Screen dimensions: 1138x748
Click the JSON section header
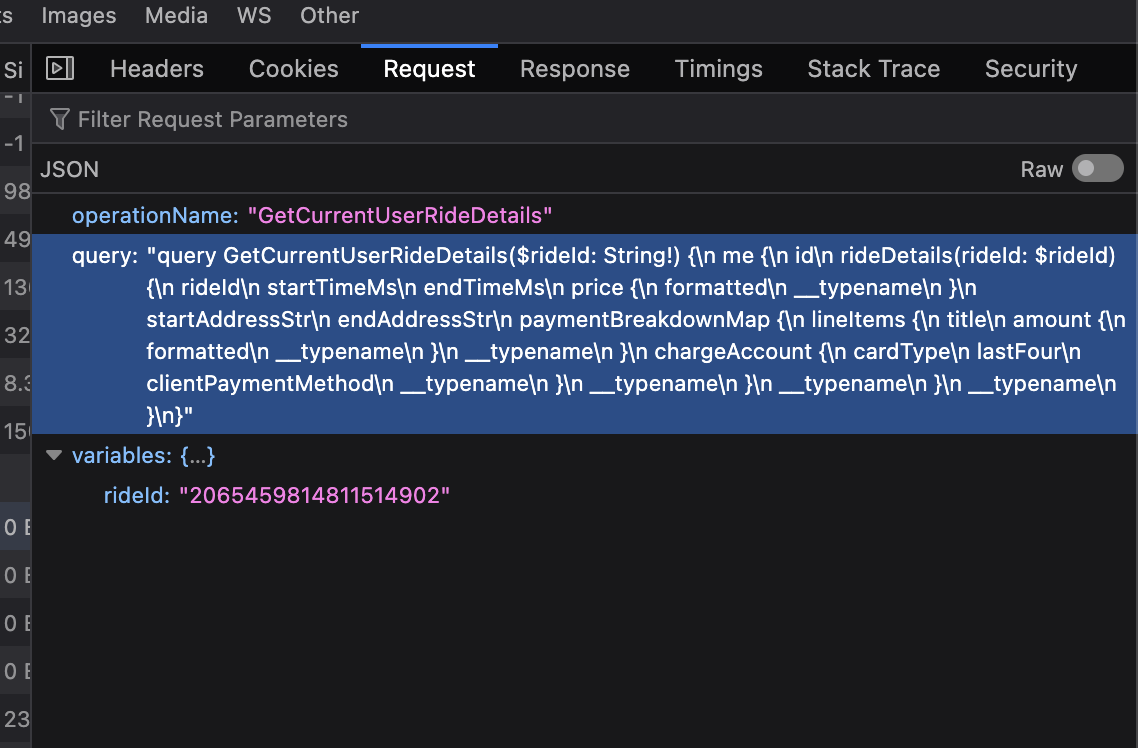pos(70,169)
